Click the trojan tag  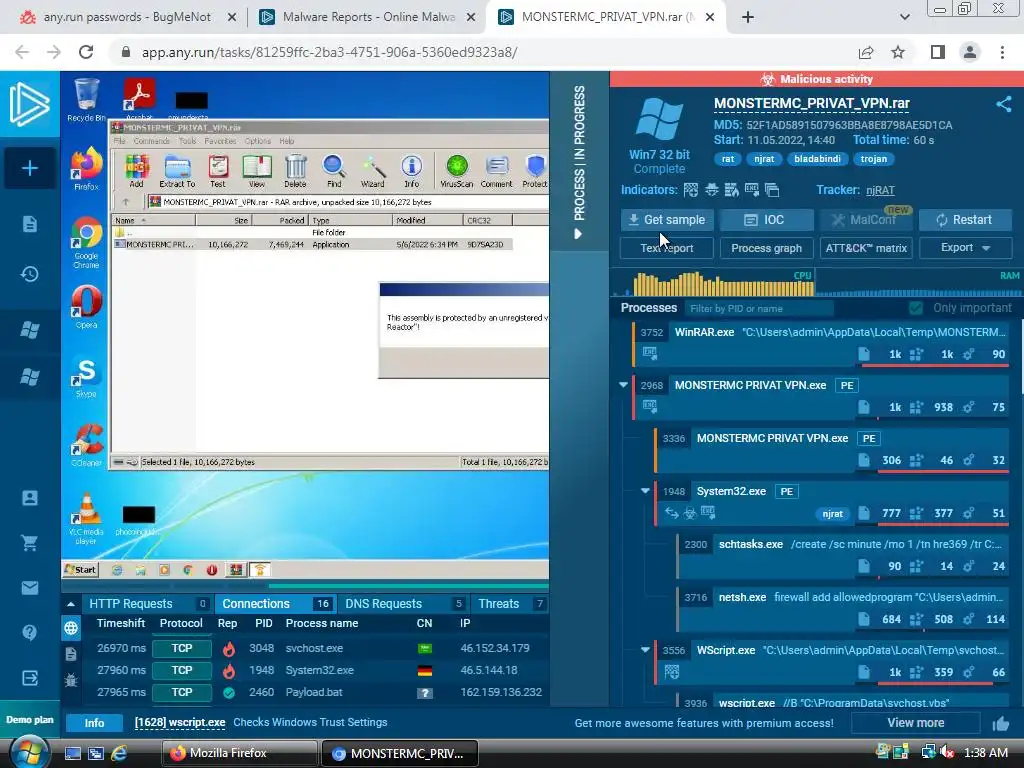(874, 159)
